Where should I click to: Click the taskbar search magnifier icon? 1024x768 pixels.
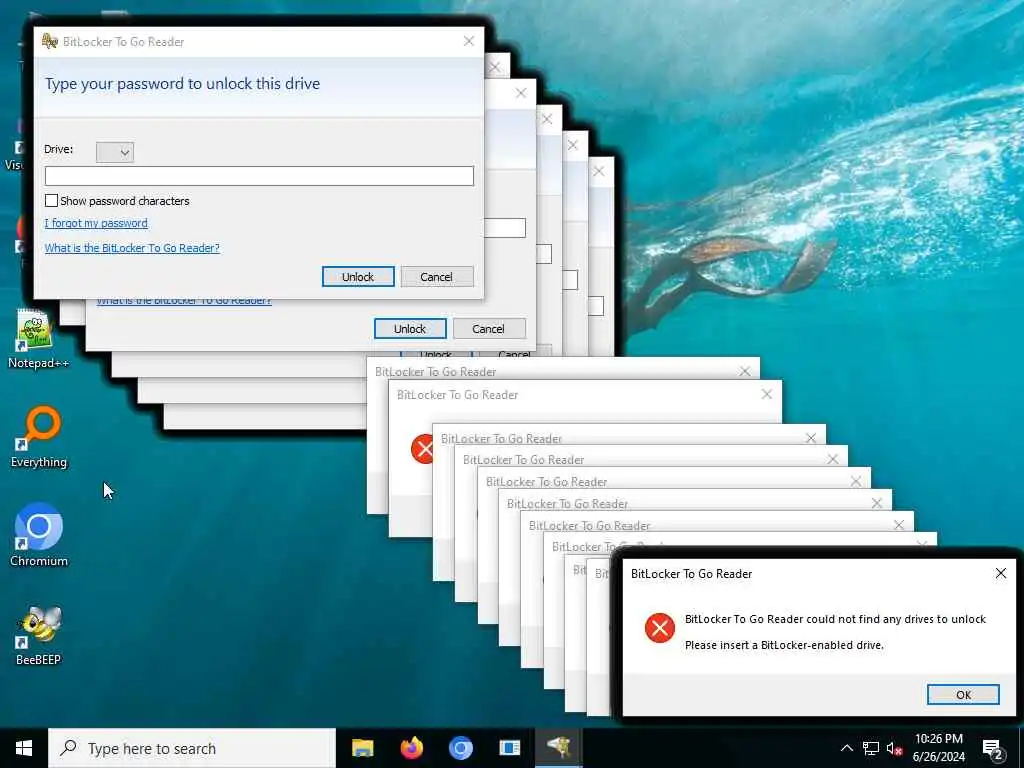(68, 748)
